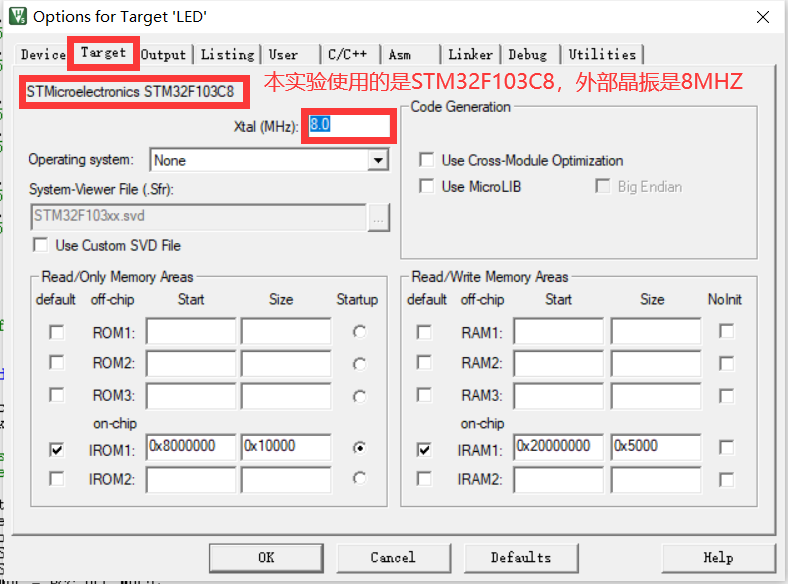
Task: Enable Use Custom SVD File
Action: [40, 245]
